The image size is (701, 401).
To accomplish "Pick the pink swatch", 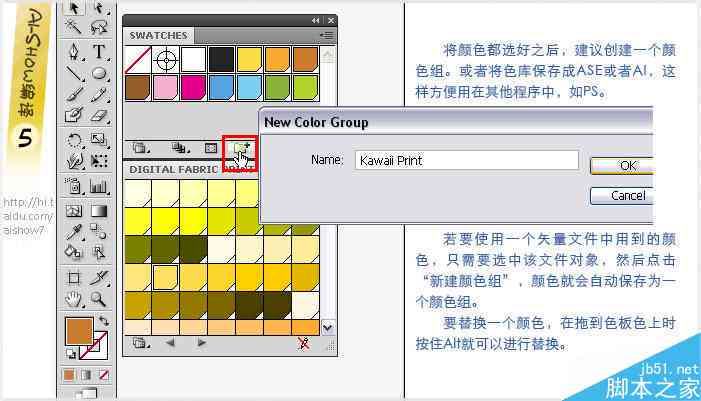I will coord(165,87).
